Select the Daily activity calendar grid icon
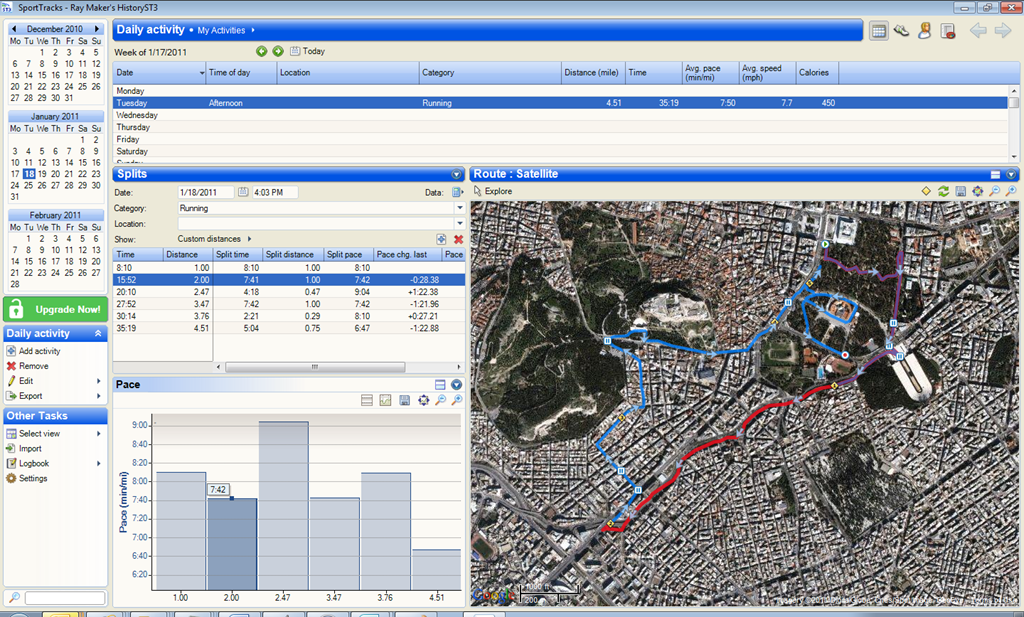The image size is (1024, 617). (x=878, y=31)
